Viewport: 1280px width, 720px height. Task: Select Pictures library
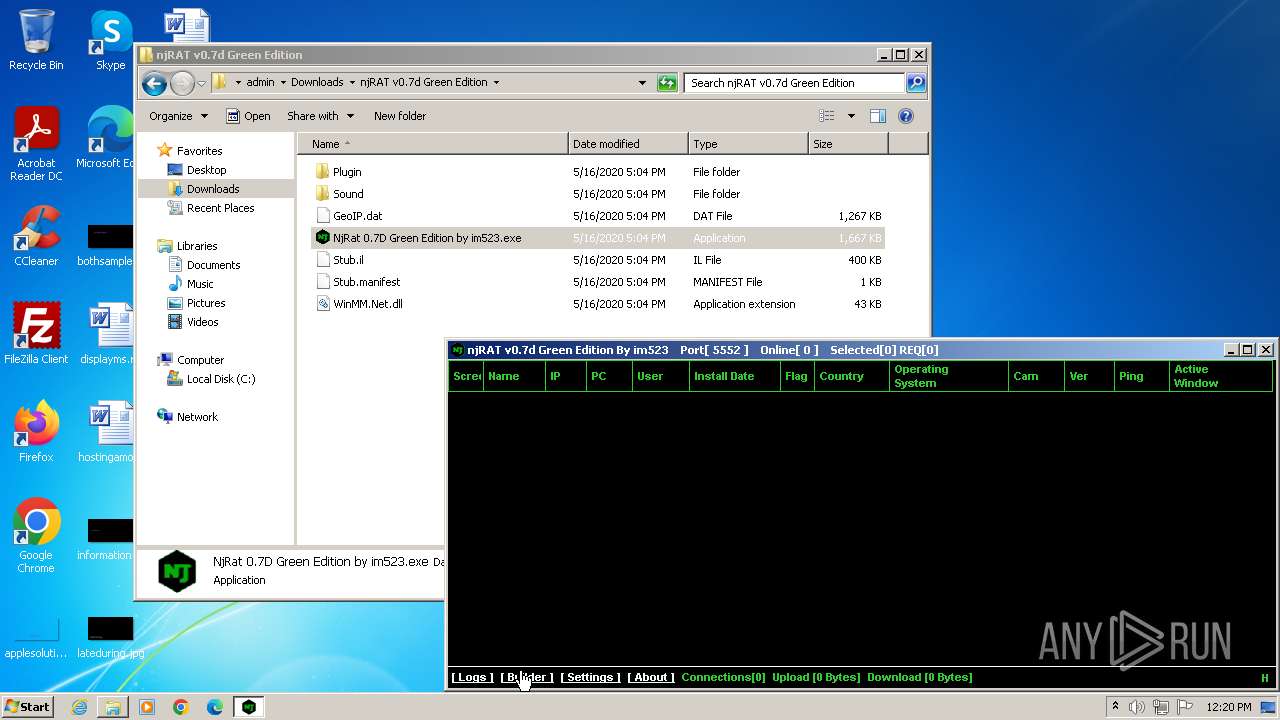click(x=206, y=303)
